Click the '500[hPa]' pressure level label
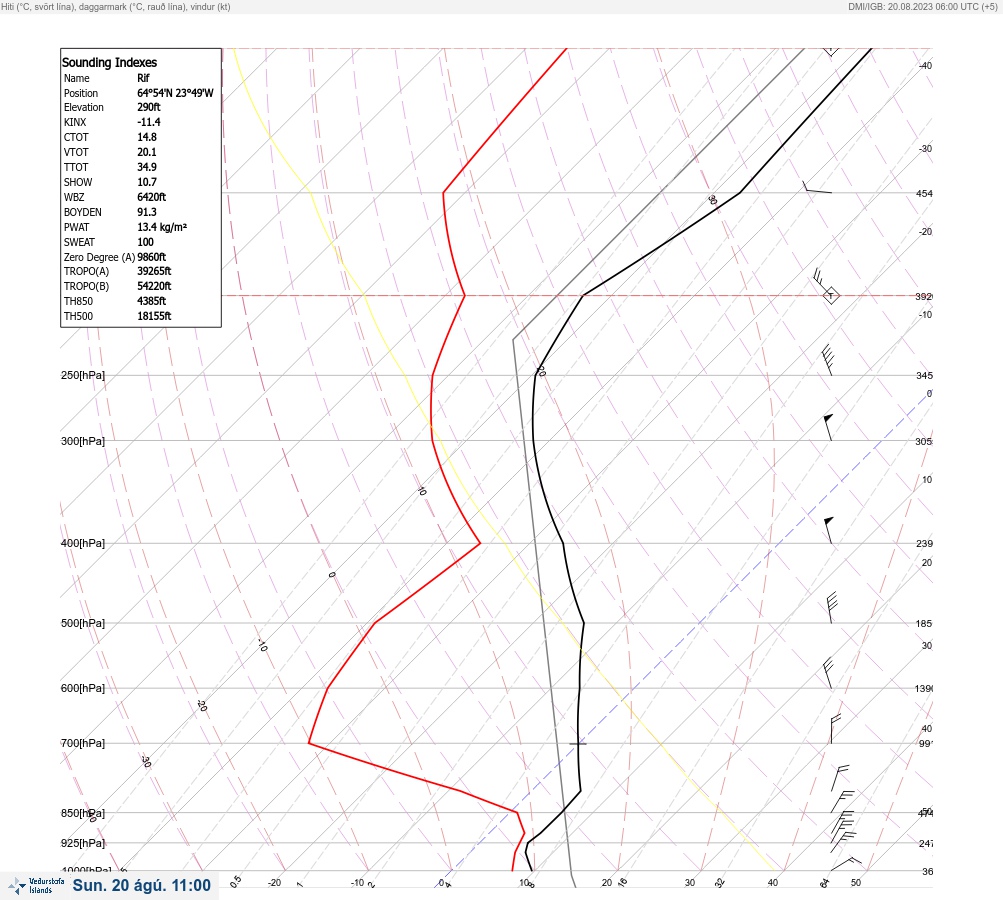 click(83, 624)
